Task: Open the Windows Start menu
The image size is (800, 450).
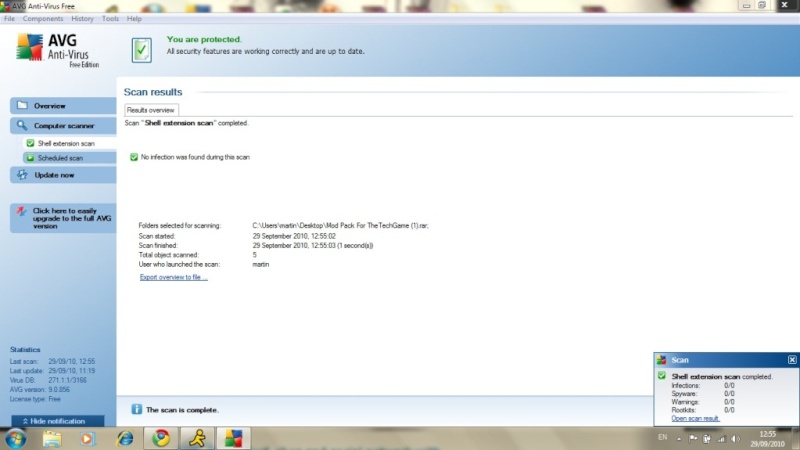Action: pyautogui.click(x=15, y=439)
